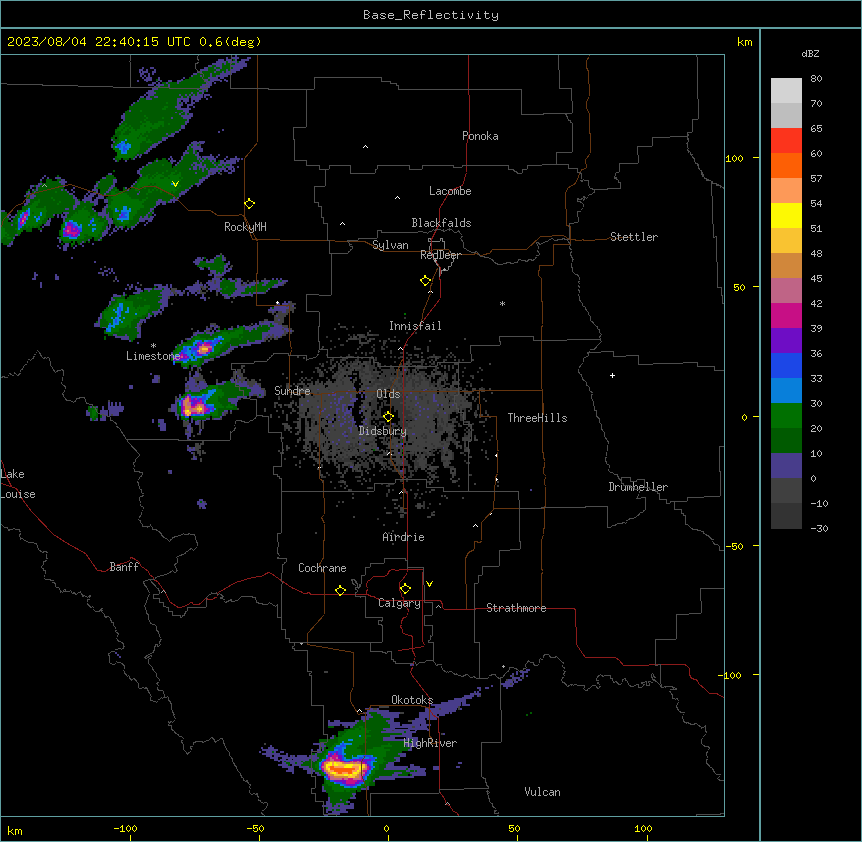Pick the orange 57-60 dBZ legend swatch
Image resolution: width=862 pixels, height=842 pixels.
point(786,165)
